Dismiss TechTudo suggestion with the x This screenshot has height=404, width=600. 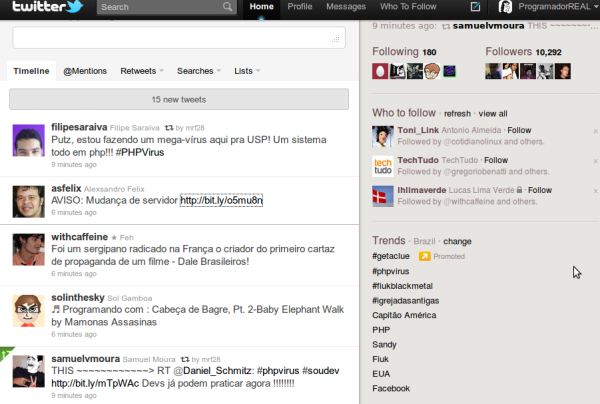(x=595, y=161)
